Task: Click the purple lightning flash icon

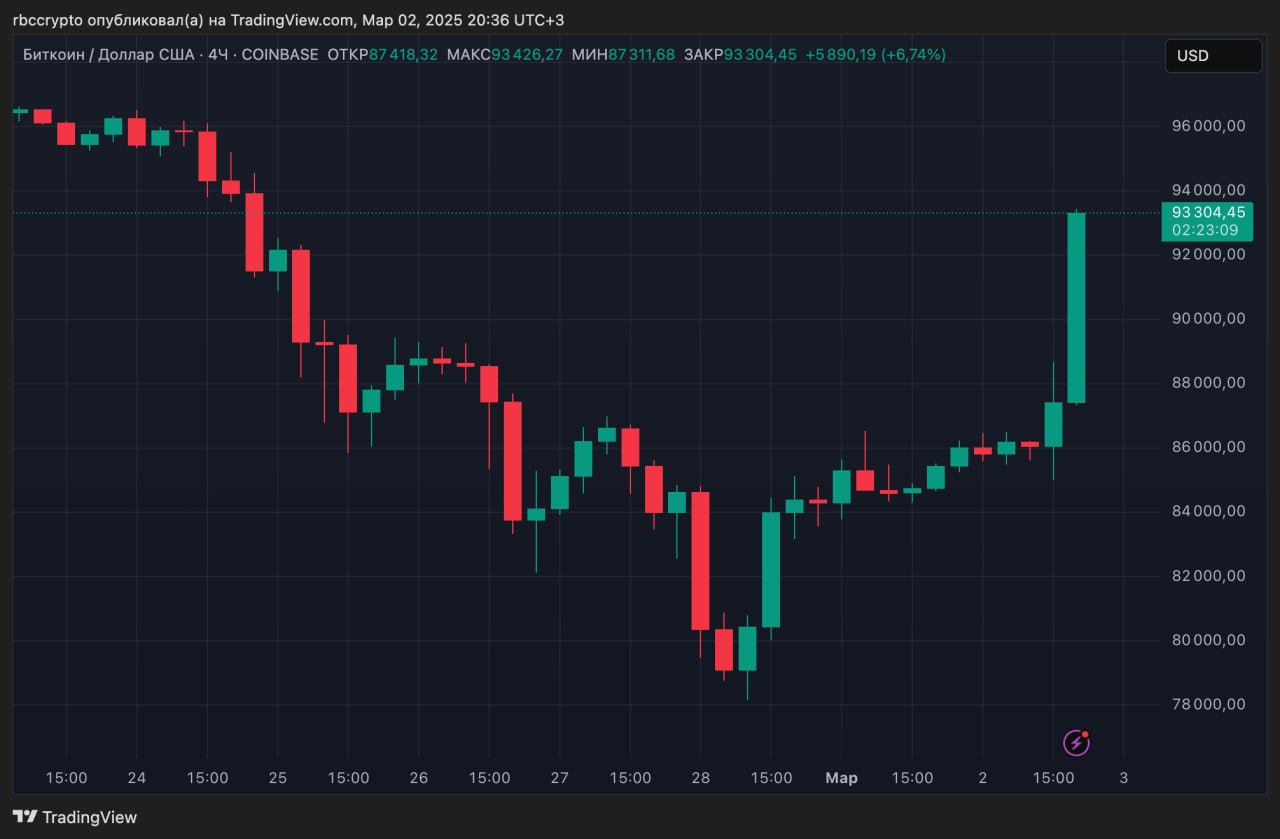Action: tap(1075, 742)
